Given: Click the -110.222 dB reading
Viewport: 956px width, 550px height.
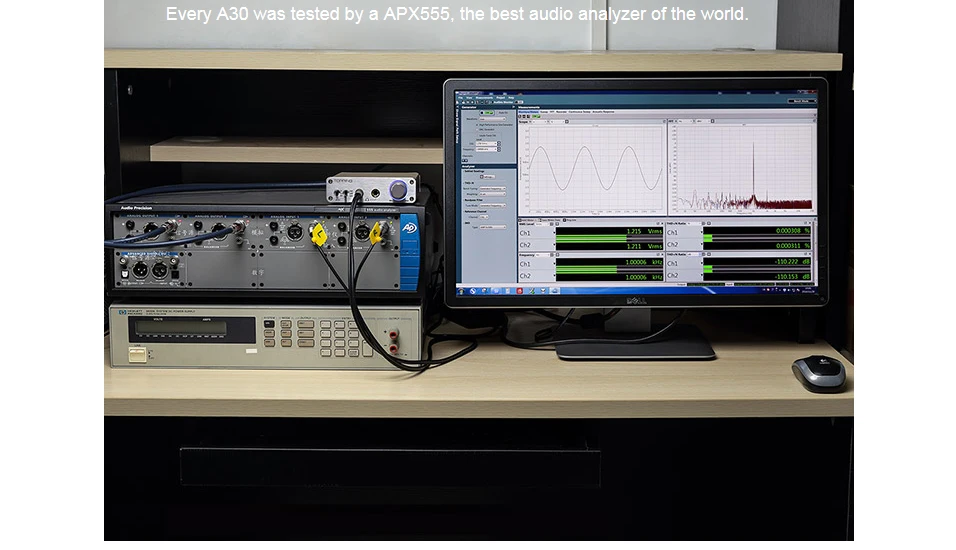Looking at the screenshot, I should tap(792, 262).
